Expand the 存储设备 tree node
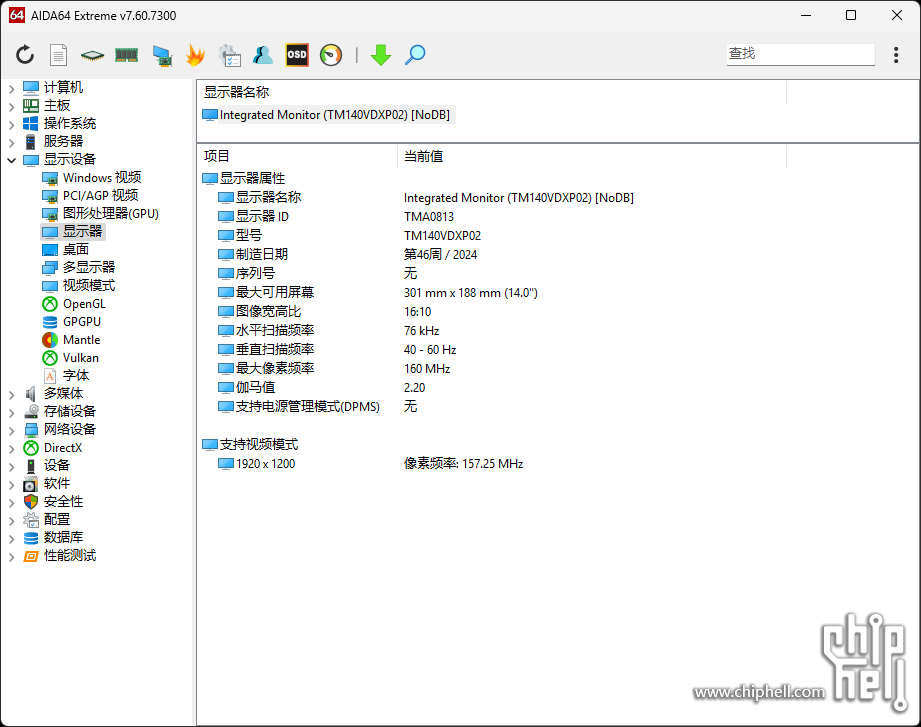The height and width of the screenshot is (727, 921). tap(12, 413)
